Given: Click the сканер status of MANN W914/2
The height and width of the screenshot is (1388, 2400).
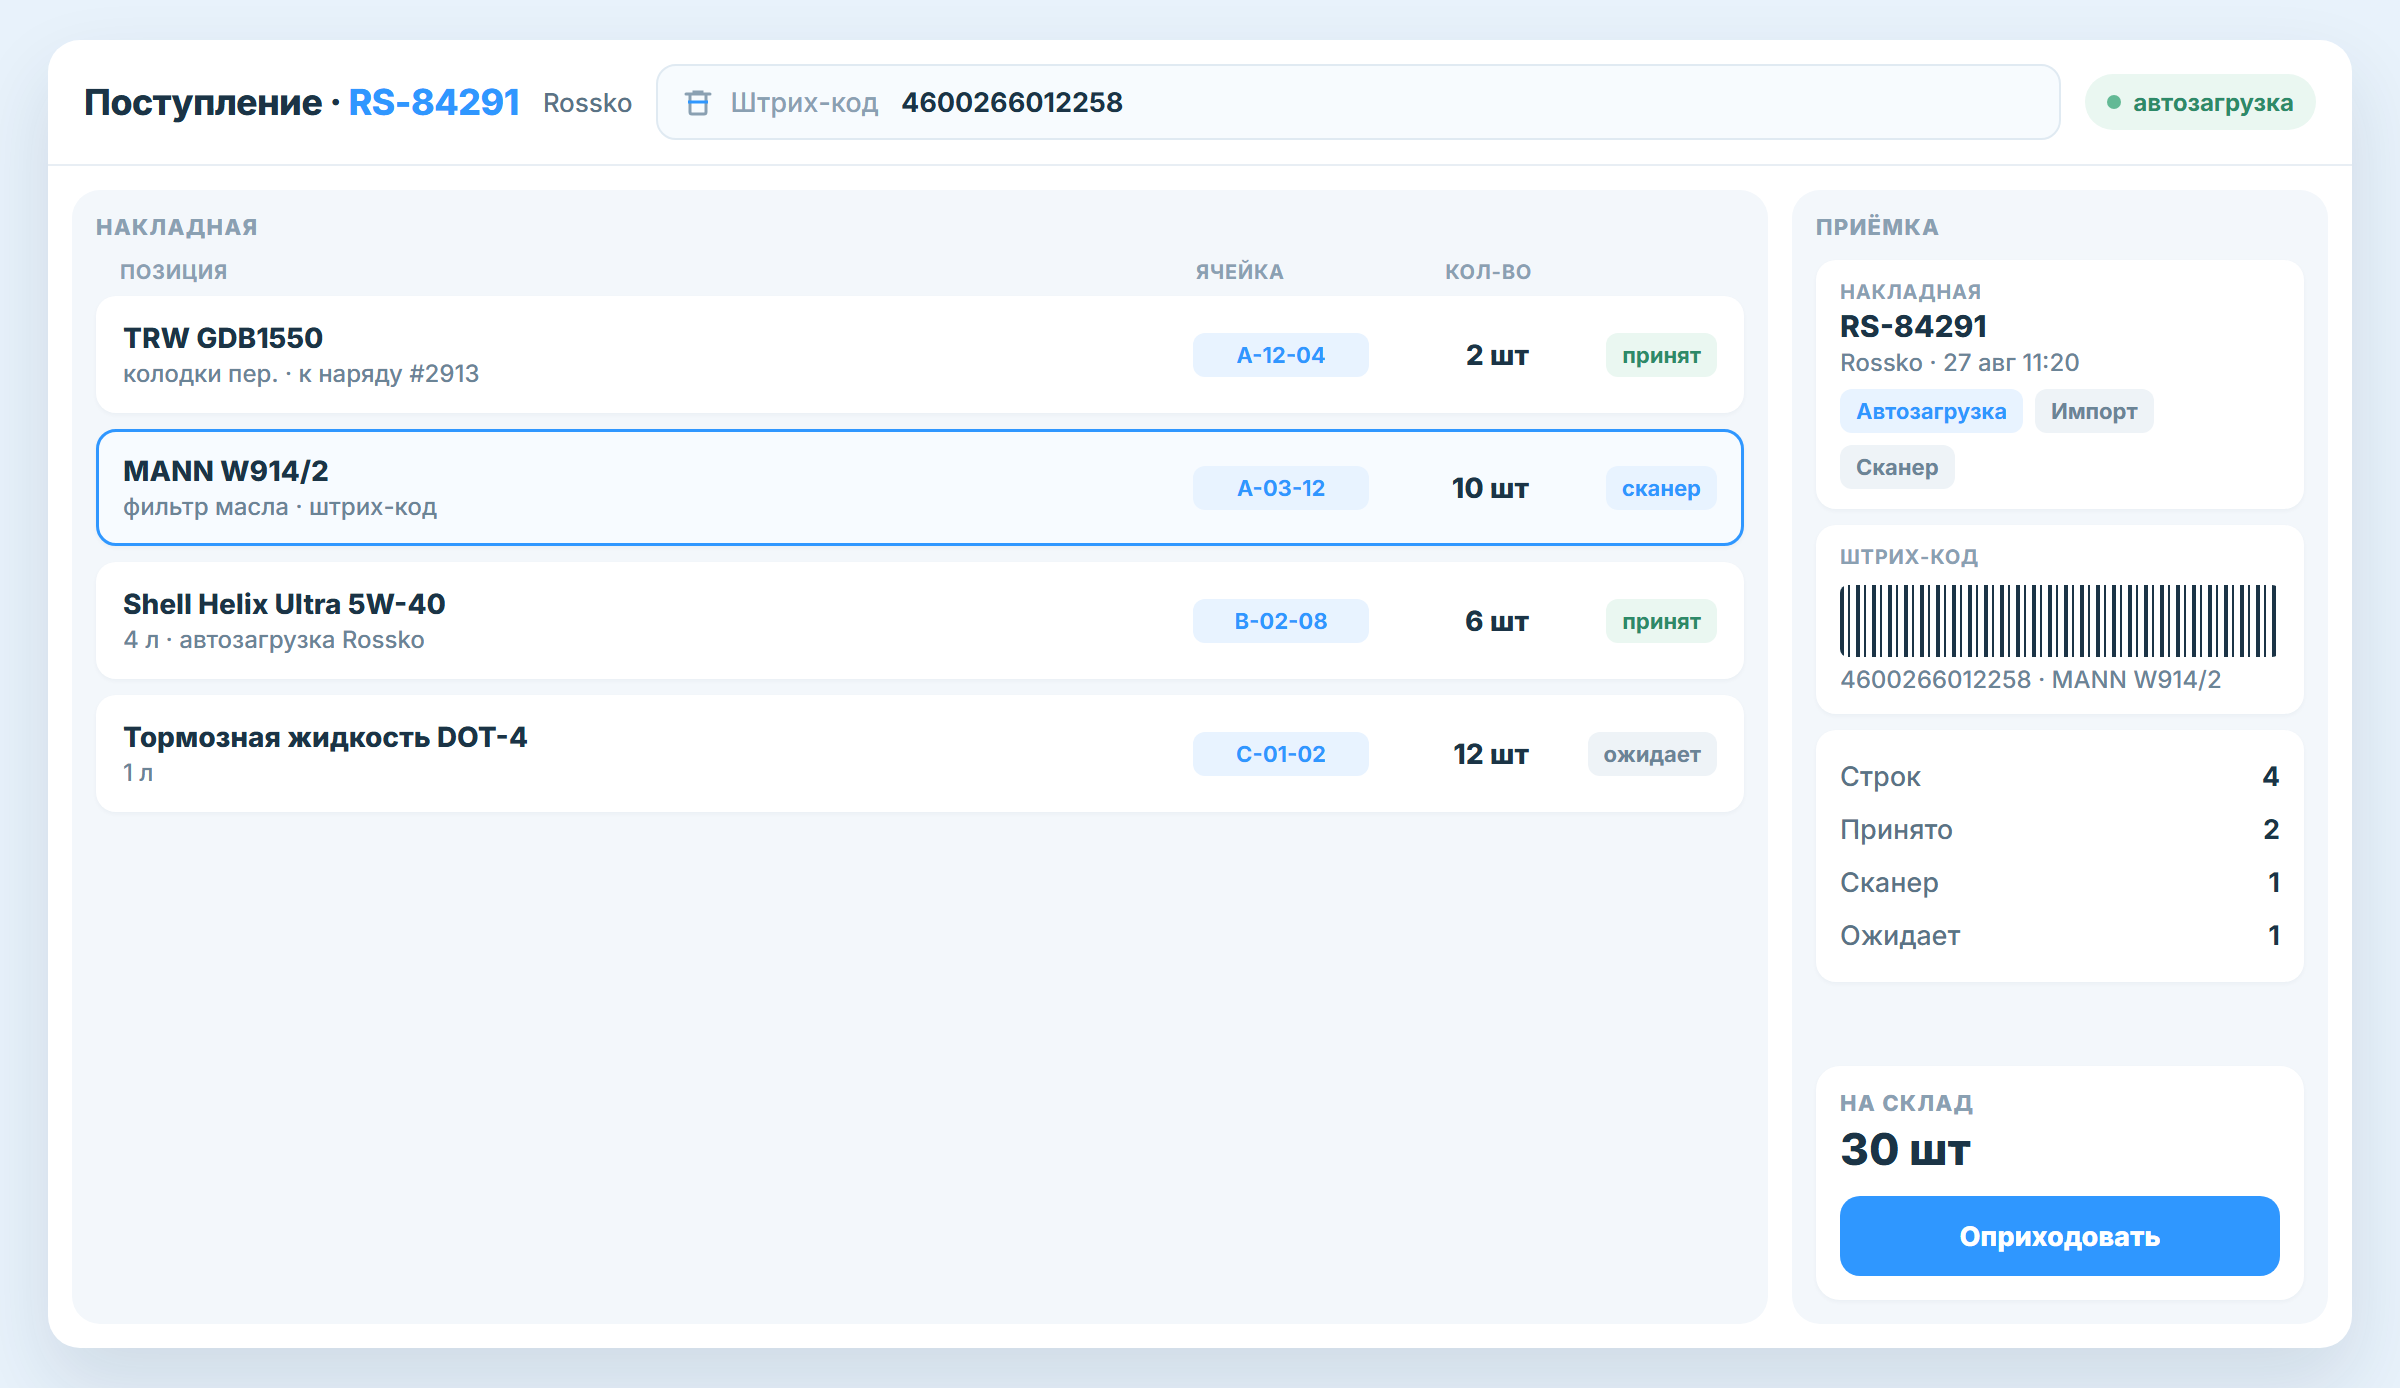Looking at the screenshot, I should click(1661, 488).
